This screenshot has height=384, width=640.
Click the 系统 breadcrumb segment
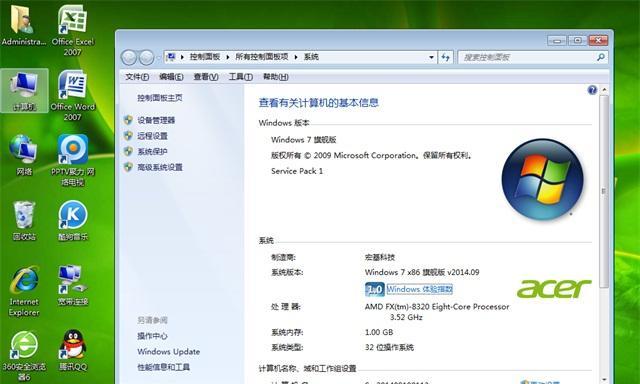[311, 57]
